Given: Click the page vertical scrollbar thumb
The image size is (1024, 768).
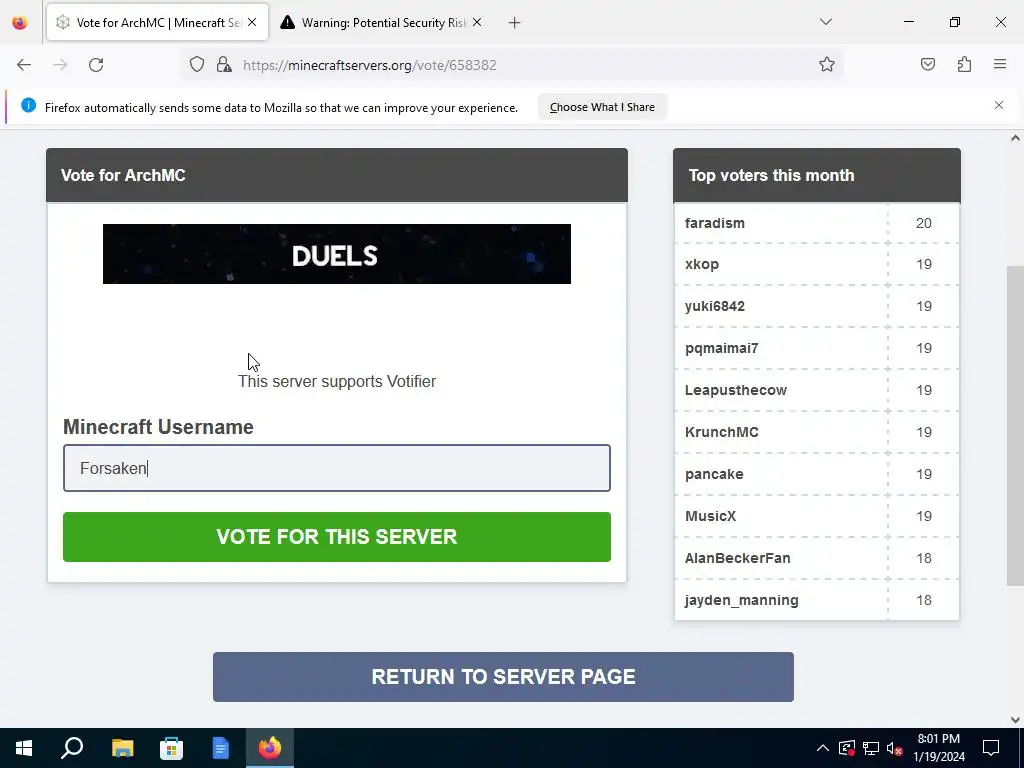Looking at the screenshot, I should point(1015,426).
